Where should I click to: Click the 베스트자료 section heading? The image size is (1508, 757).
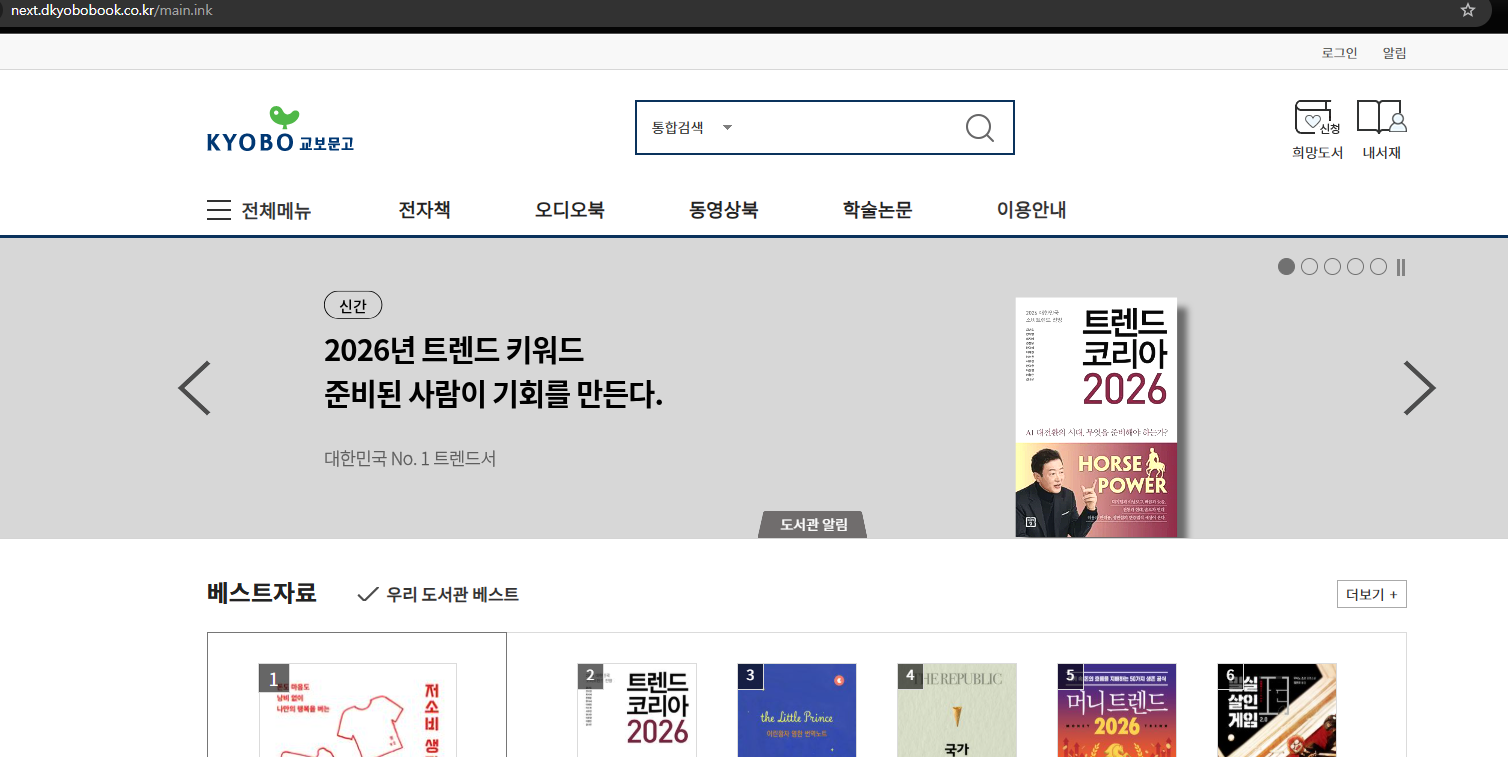click(x=262, y=593)
